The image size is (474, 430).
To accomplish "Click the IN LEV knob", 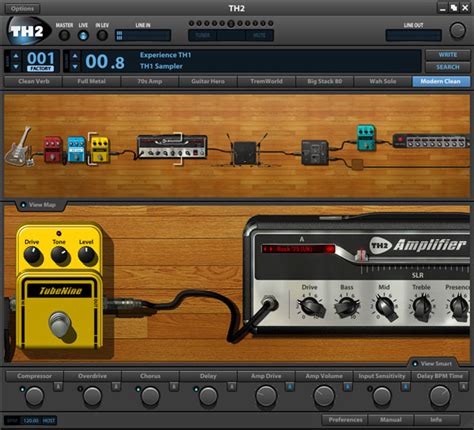I will click(x=102, y=35).
